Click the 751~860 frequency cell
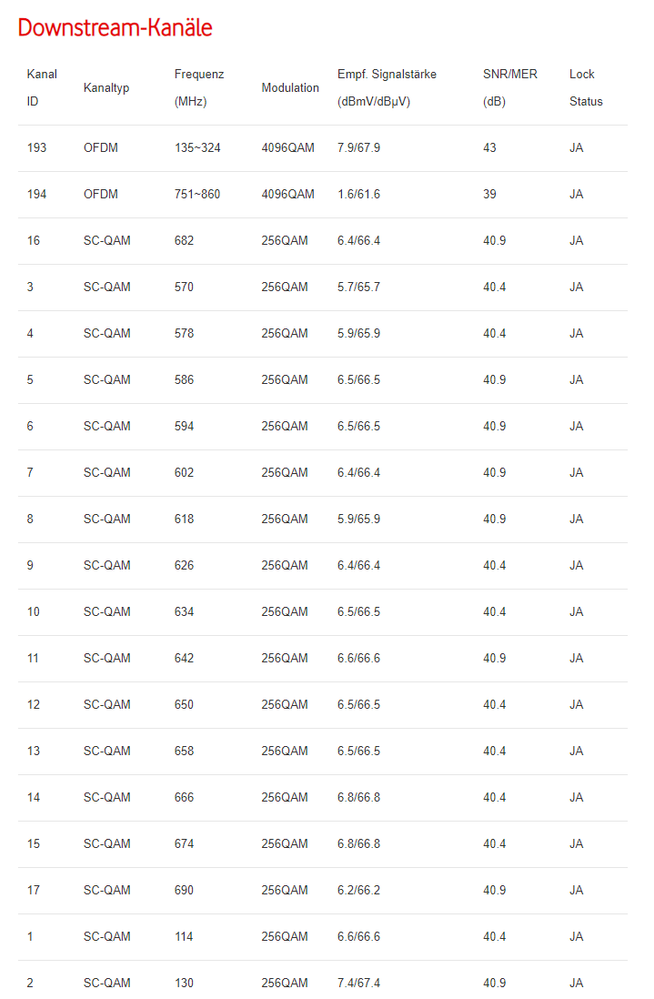Image resolution: width=654 pixels, height=999 pixels. [197, 194]
